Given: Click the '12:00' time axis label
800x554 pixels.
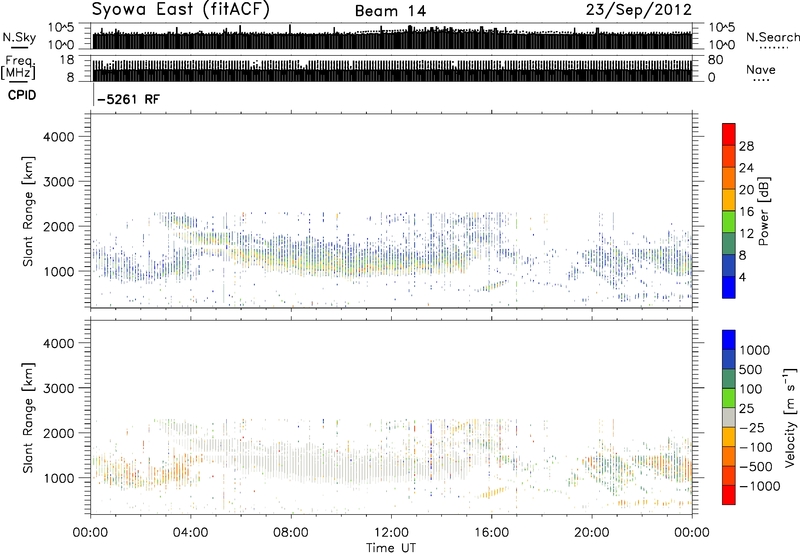Looking at the screenshot, I should click(391, 533).
